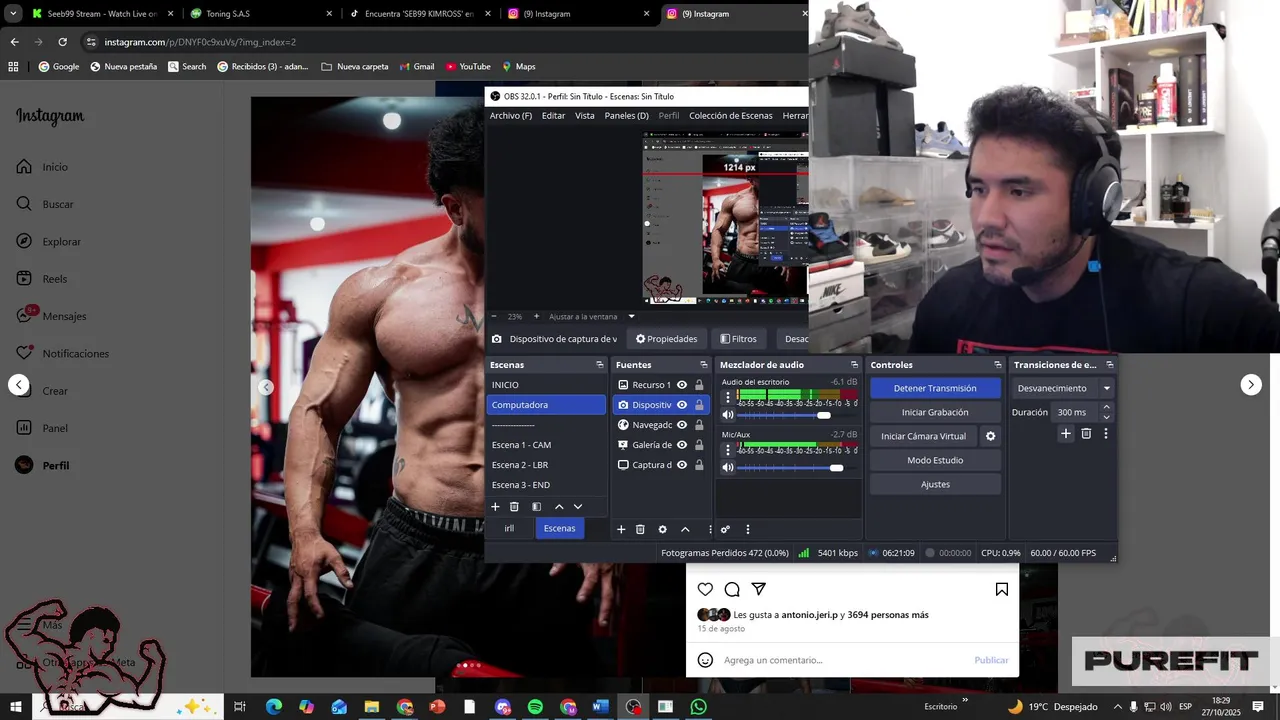Add a new scene in Escenas panel
Screen dimensions: 1280x720
point(495,507)
